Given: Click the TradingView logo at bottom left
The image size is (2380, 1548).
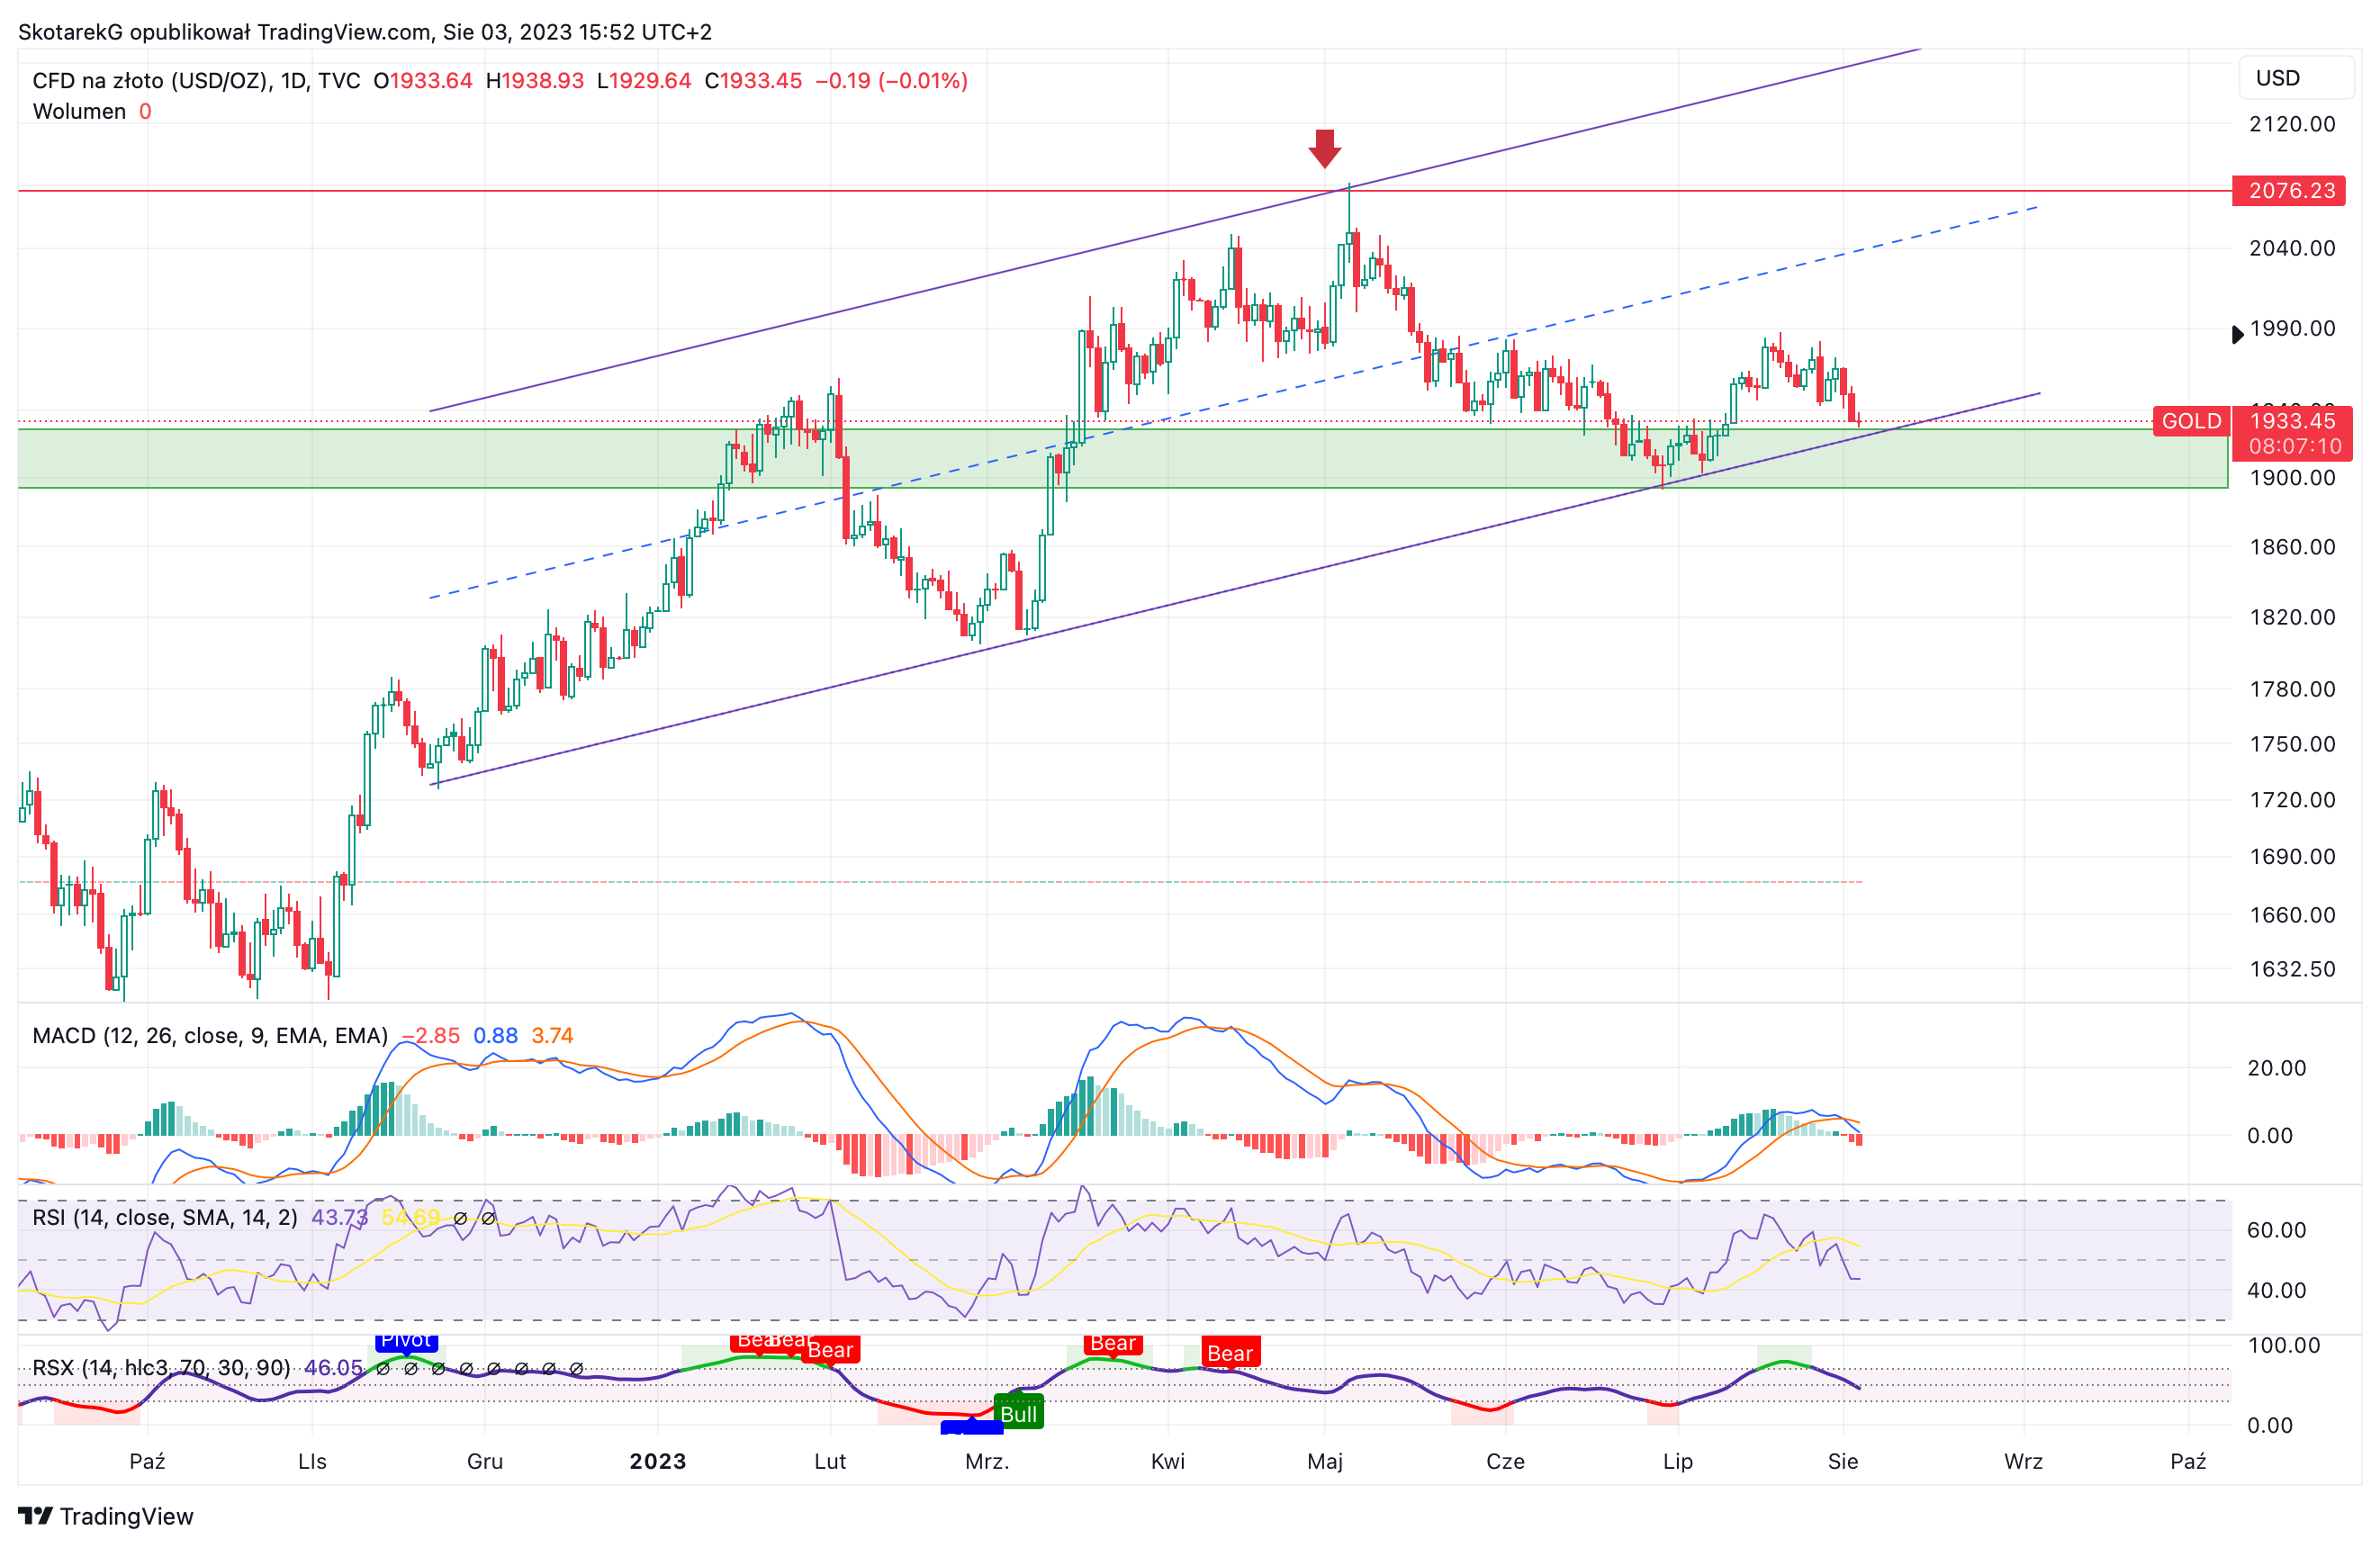Looking at the screenshot, I should click(105, 1516).
